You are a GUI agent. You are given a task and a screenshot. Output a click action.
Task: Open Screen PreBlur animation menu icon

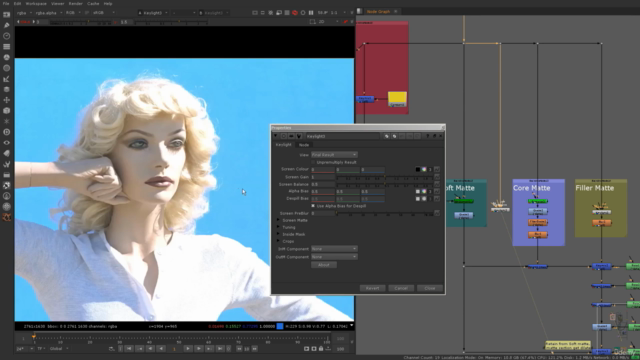click(437, 213)
